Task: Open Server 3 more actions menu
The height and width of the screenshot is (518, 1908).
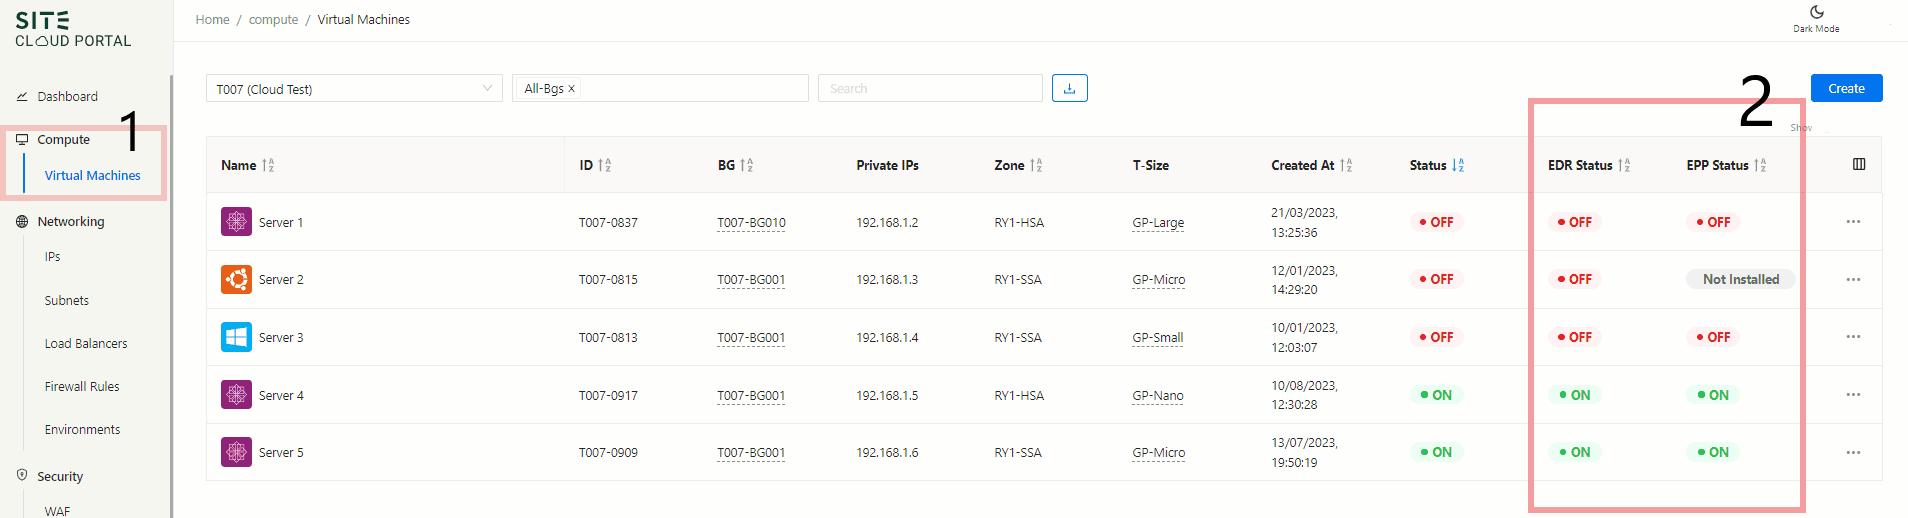Action: (1853, 336)
